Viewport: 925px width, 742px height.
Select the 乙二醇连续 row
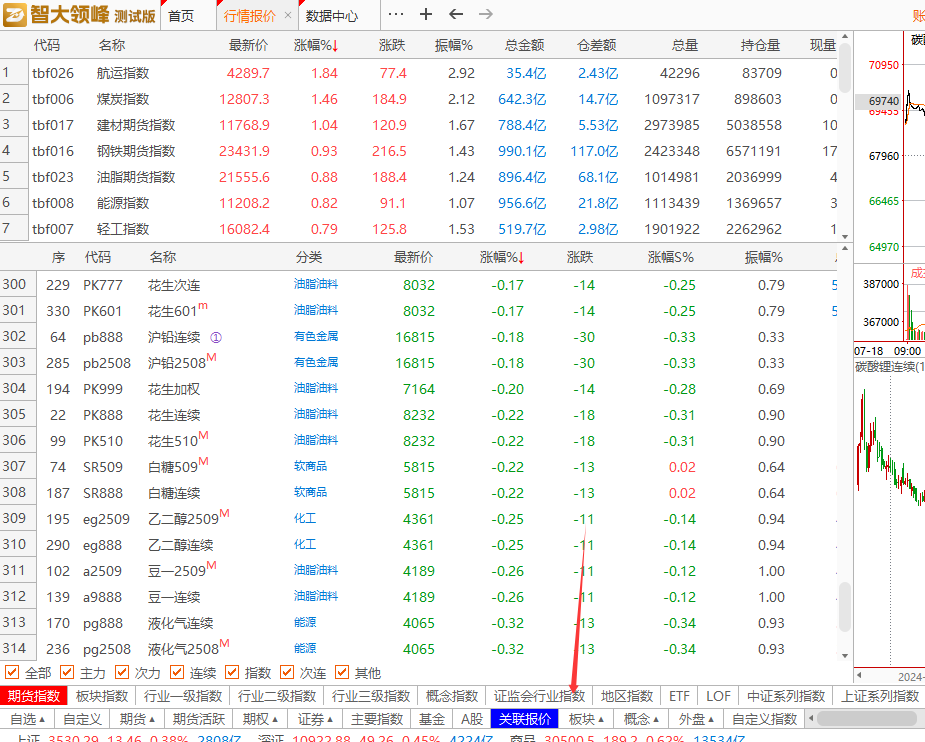418,545
